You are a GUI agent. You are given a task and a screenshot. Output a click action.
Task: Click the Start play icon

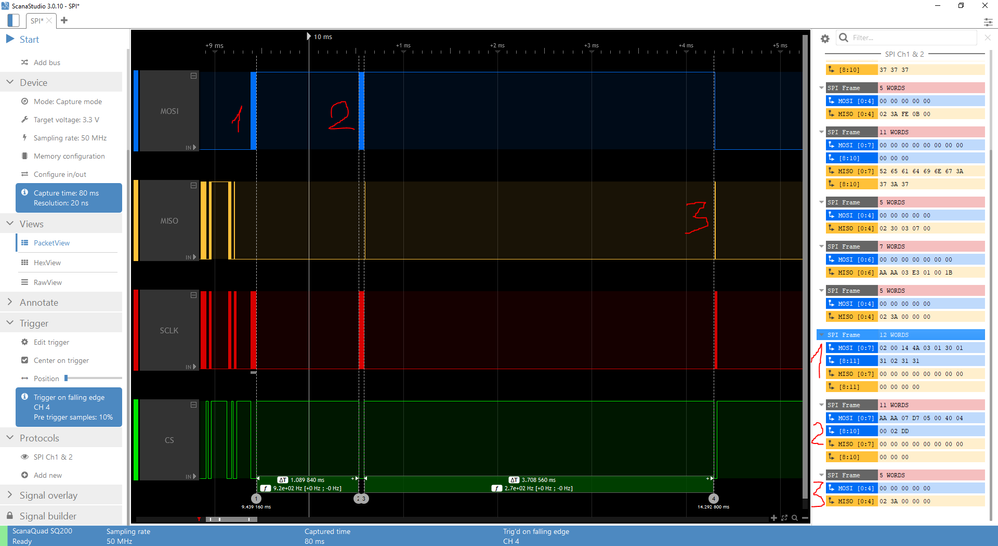click(x=10, y=39)
